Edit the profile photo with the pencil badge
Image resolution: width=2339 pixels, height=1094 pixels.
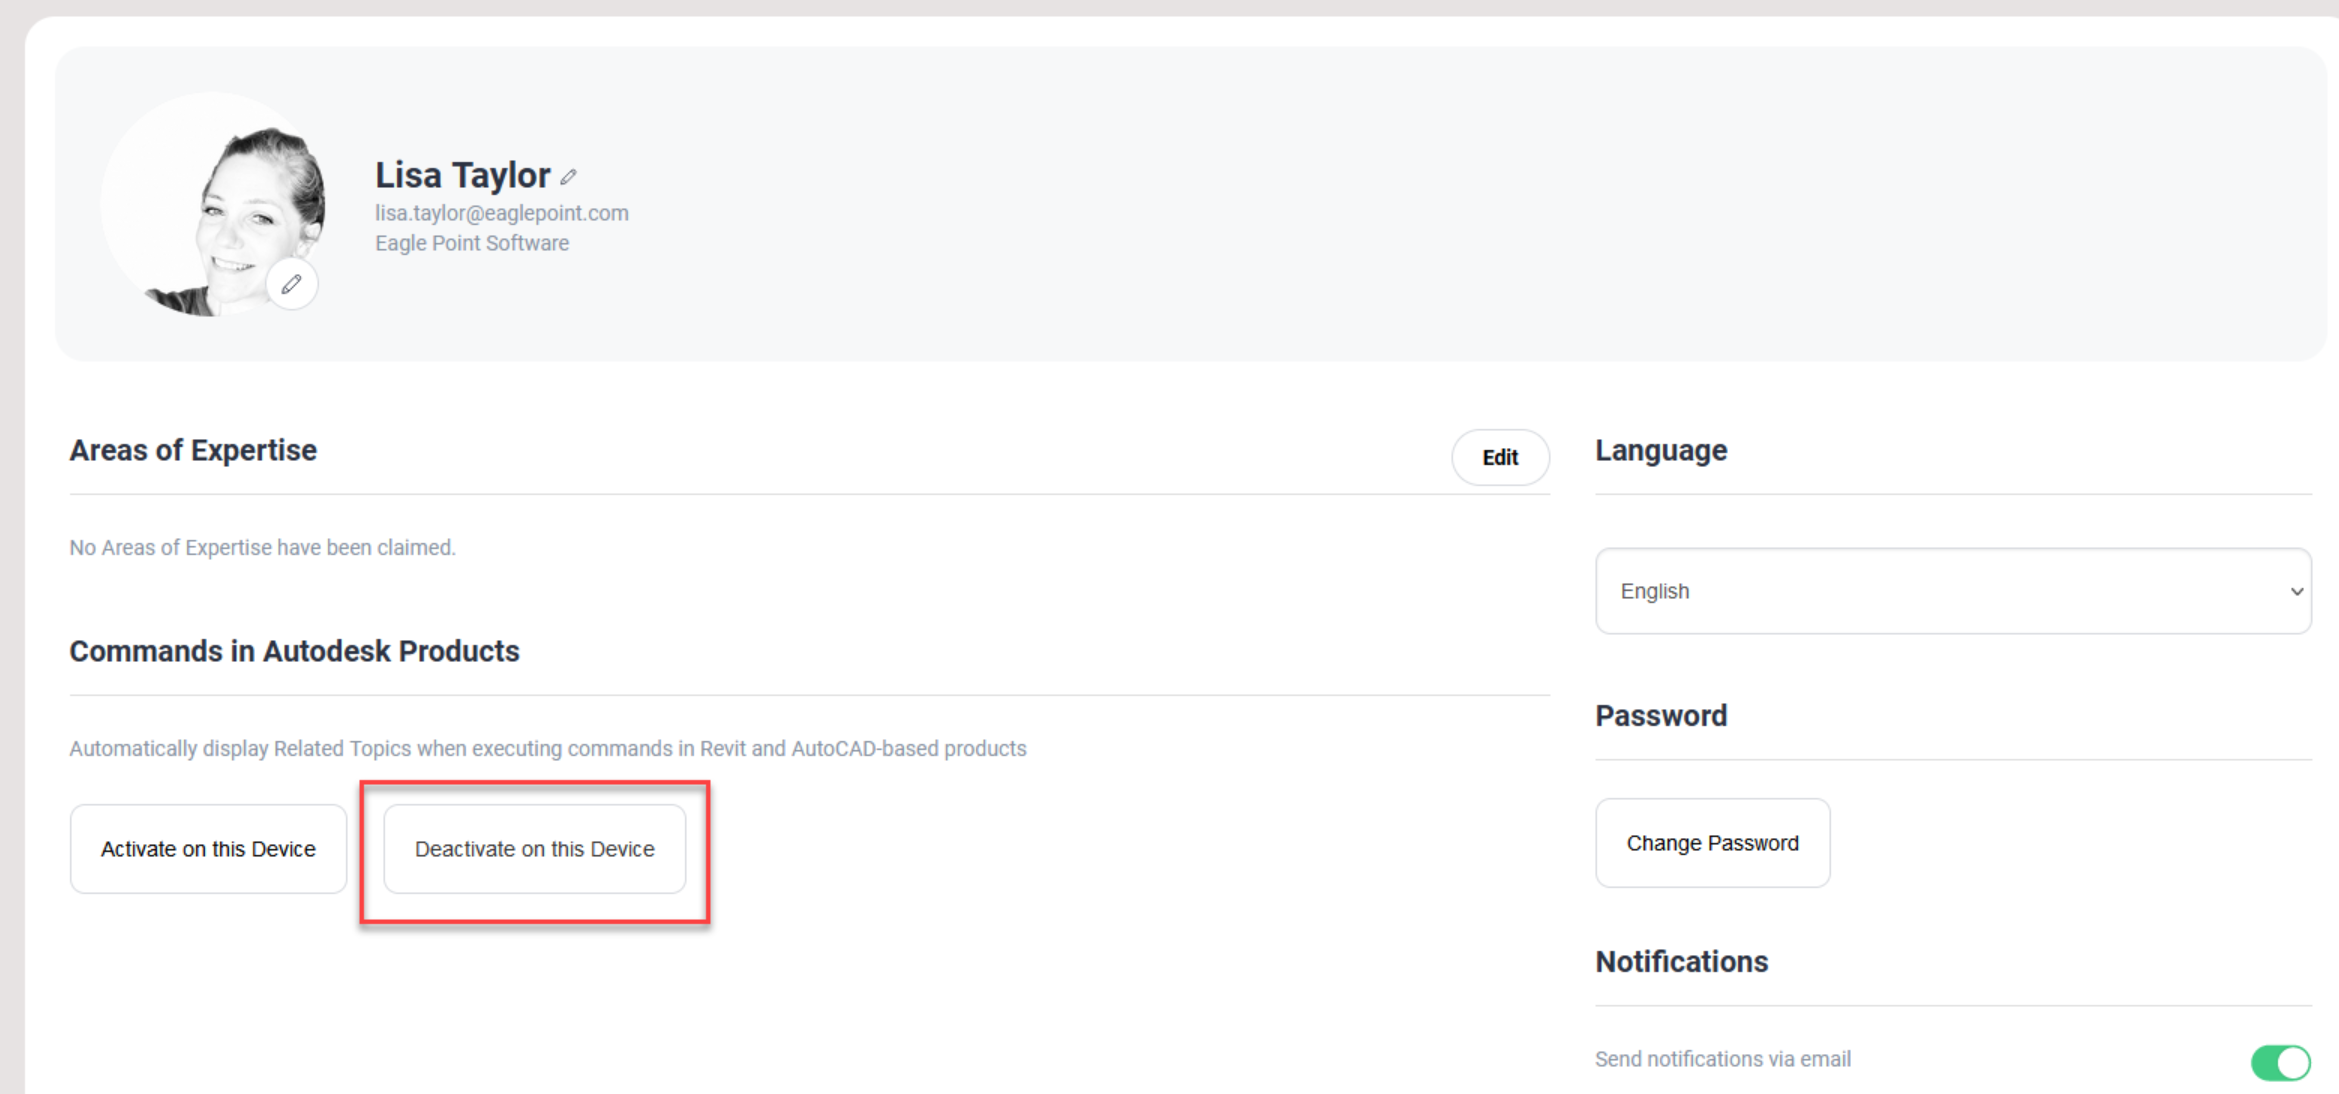click(292, 285)
